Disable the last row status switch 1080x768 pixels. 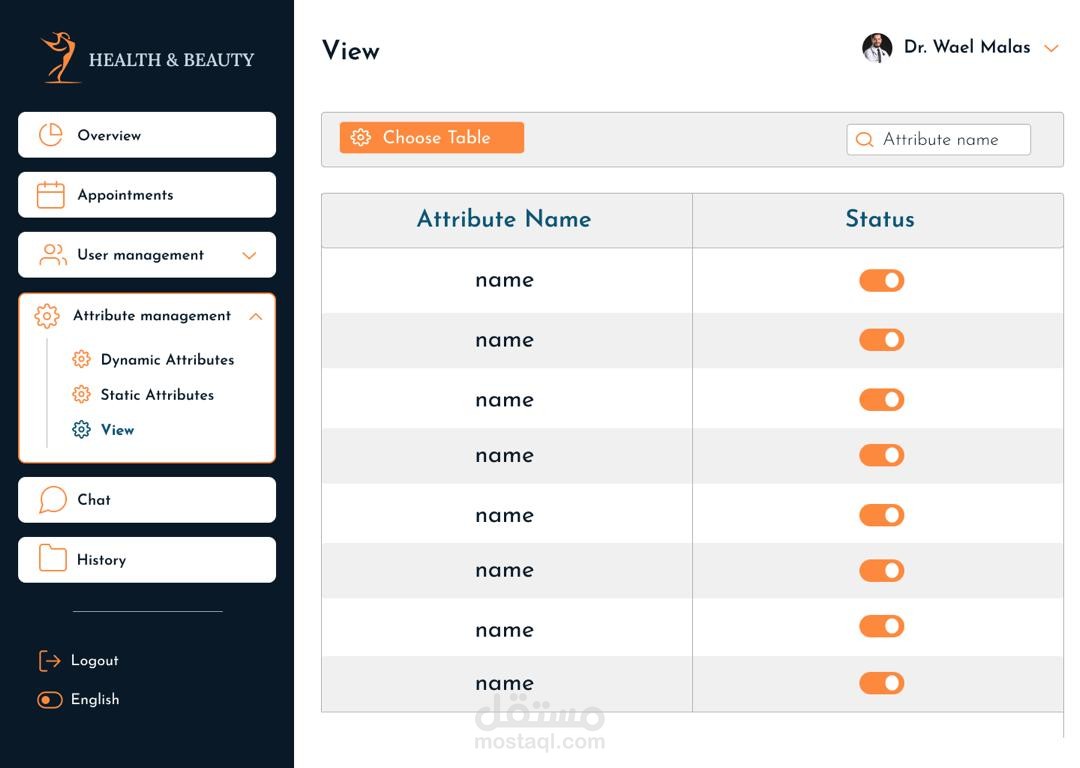881,683
